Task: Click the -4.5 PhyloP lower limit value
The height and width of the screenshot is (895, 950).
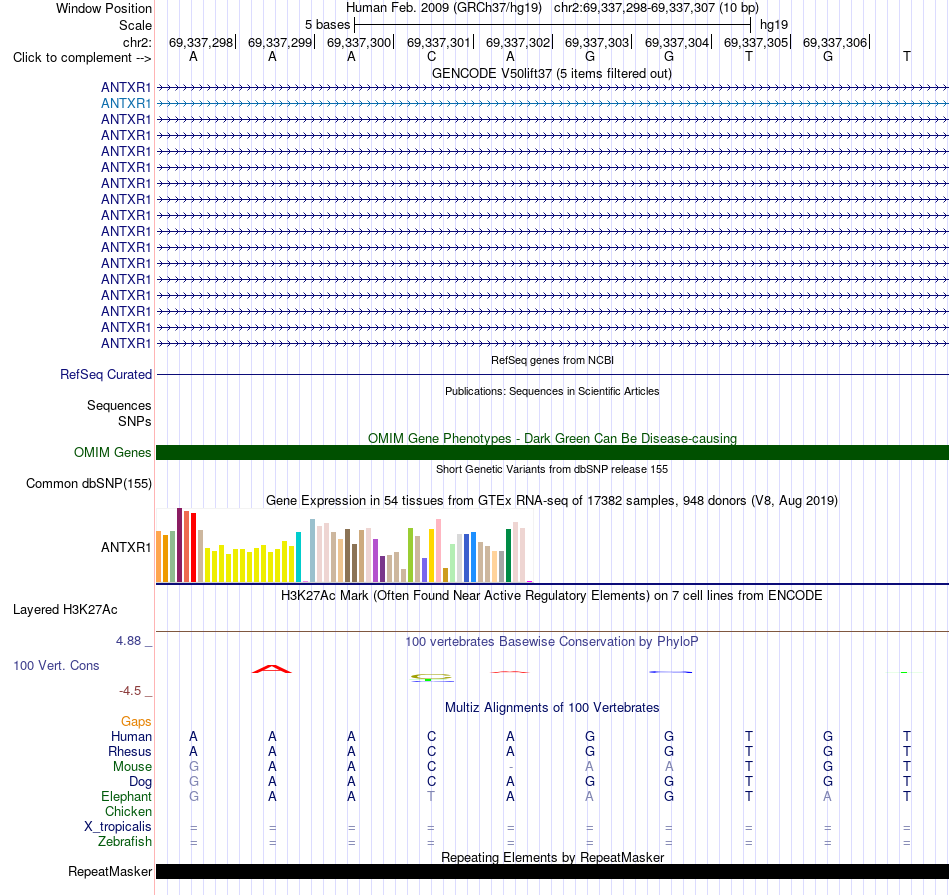Action: (130, 691)
